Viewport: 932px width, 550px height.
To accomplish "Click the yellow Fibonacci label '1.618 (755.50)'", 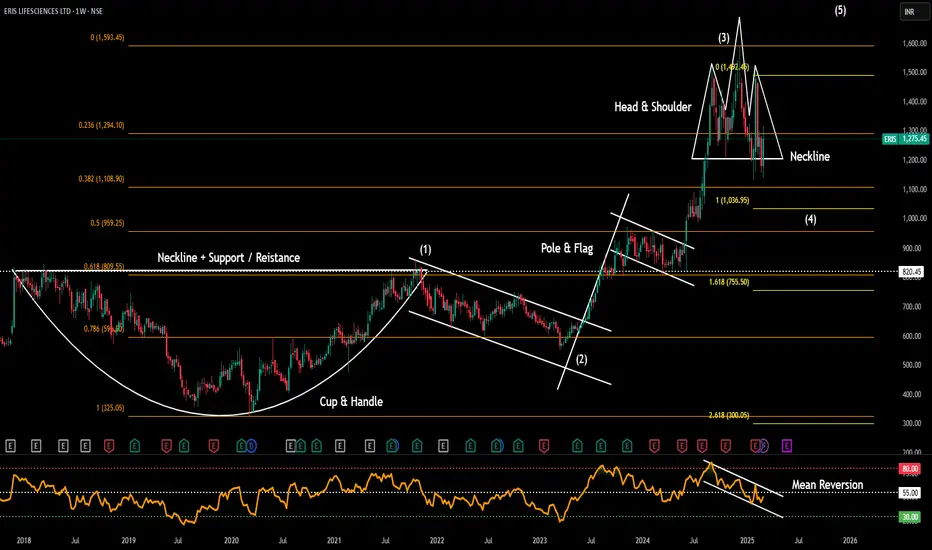I will [729, 282].
